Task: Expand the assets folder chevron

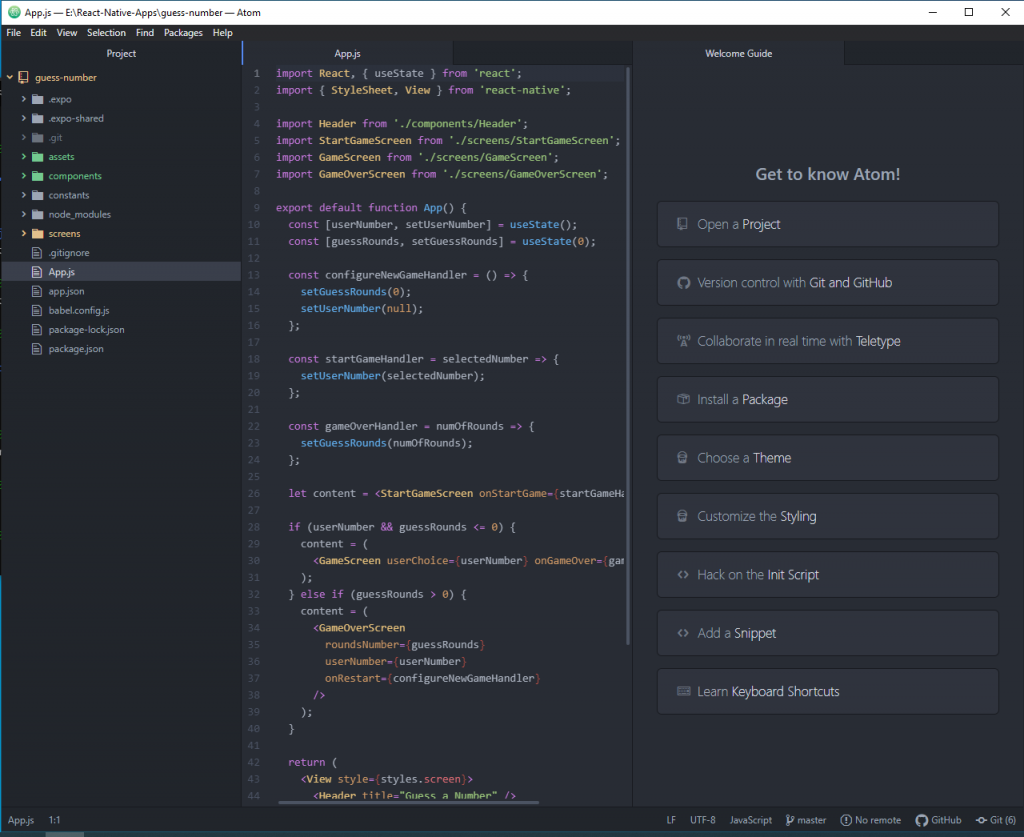Action: [24, 157]
